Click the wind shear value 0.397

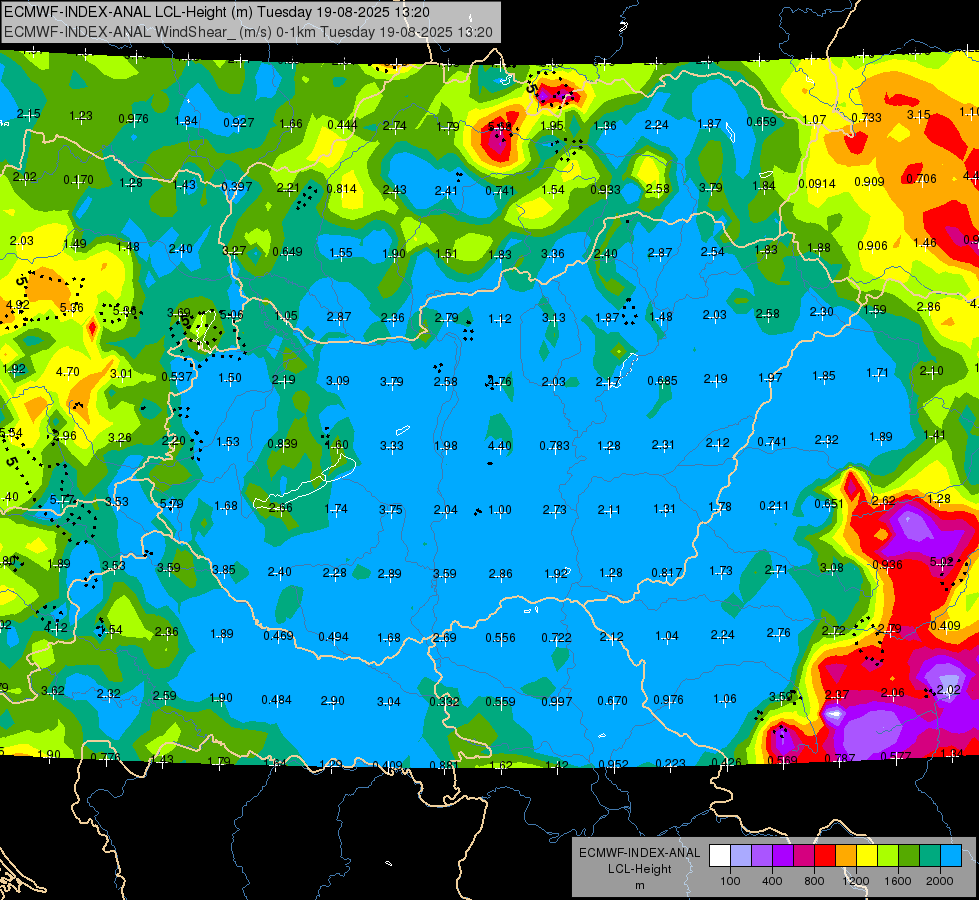click(237, 186)
